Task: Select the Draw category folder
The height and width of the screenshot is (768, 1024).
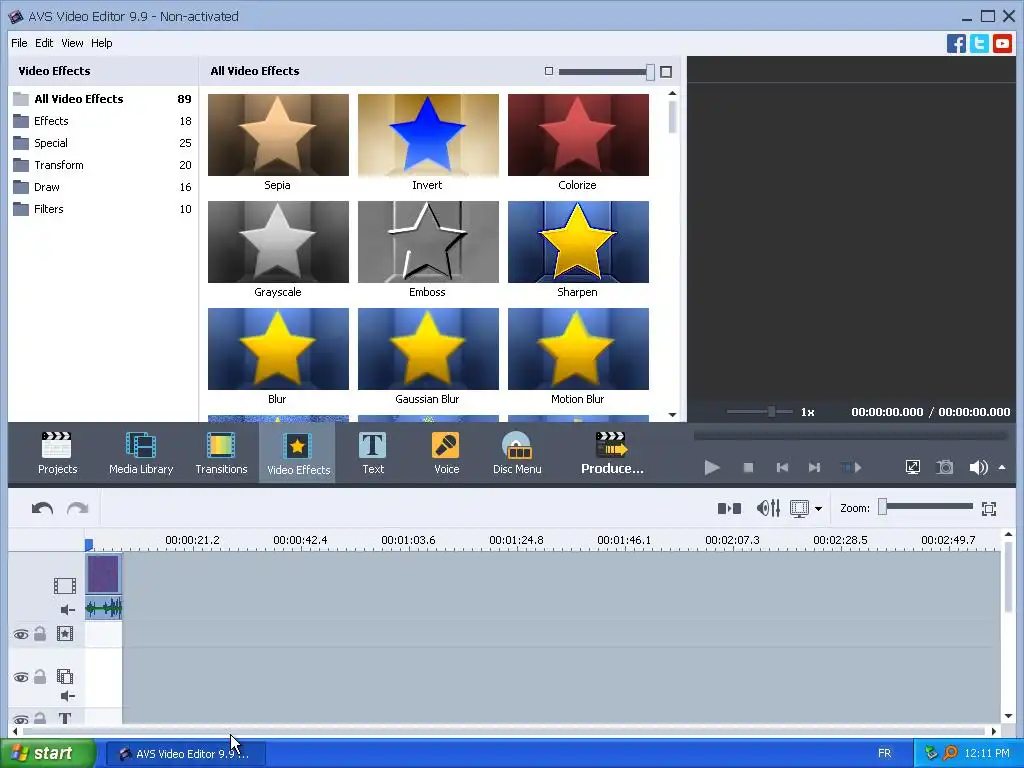Action: [x=103, y=187]
